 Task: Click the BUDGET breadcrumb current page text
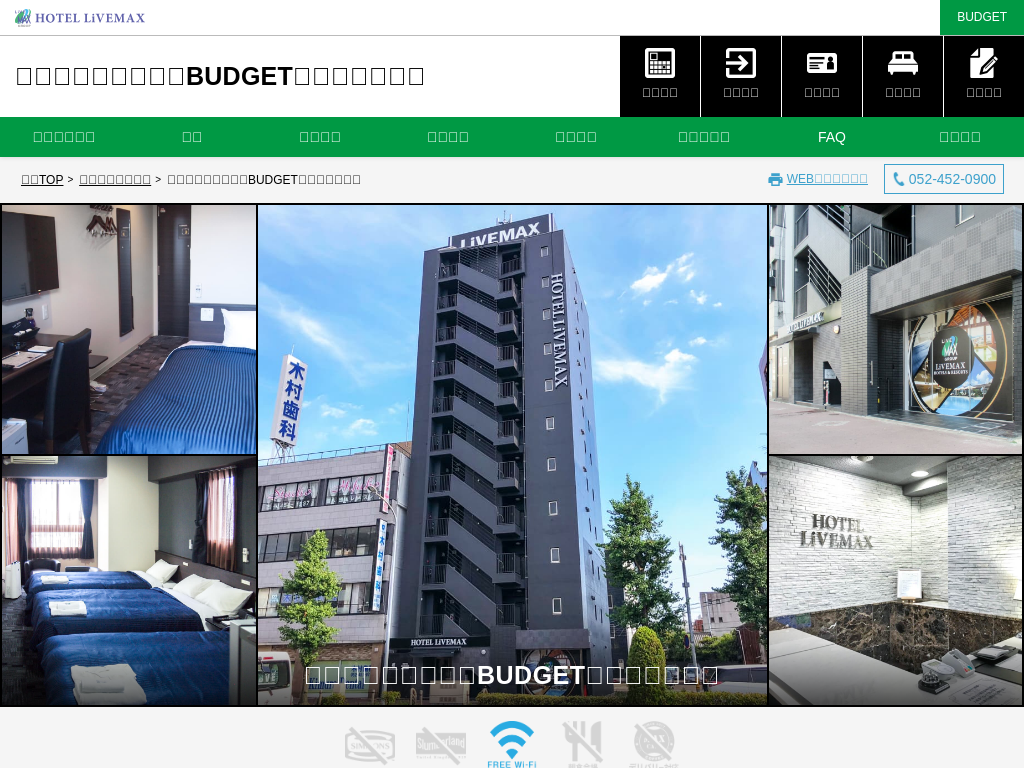coord(264,180)
